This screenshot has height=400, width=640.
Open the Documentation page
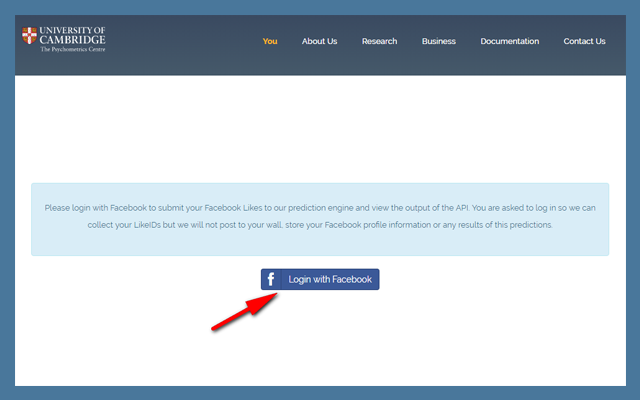pyautogui.click(x=509, y=41)
